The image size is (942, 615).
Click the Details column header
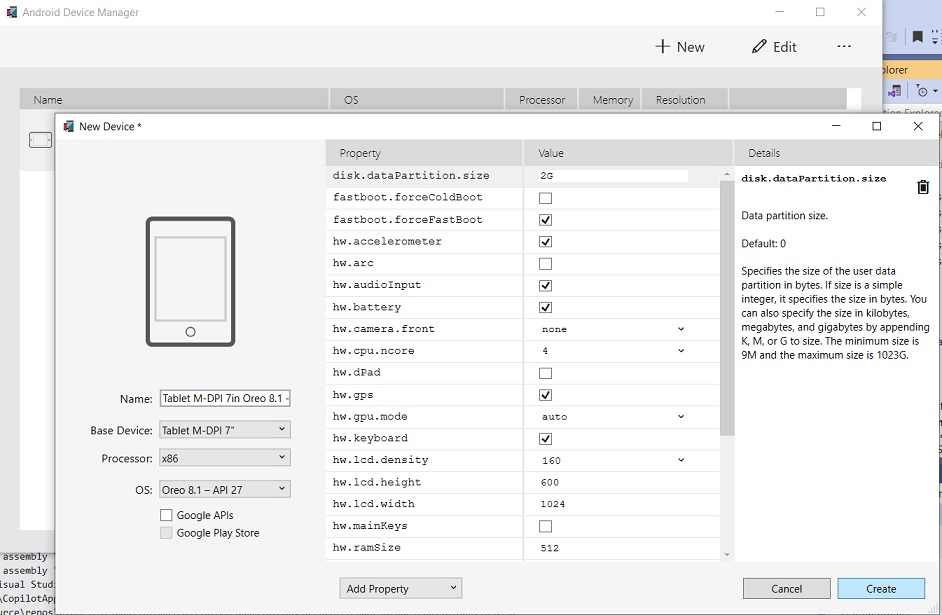click(835, 153)
